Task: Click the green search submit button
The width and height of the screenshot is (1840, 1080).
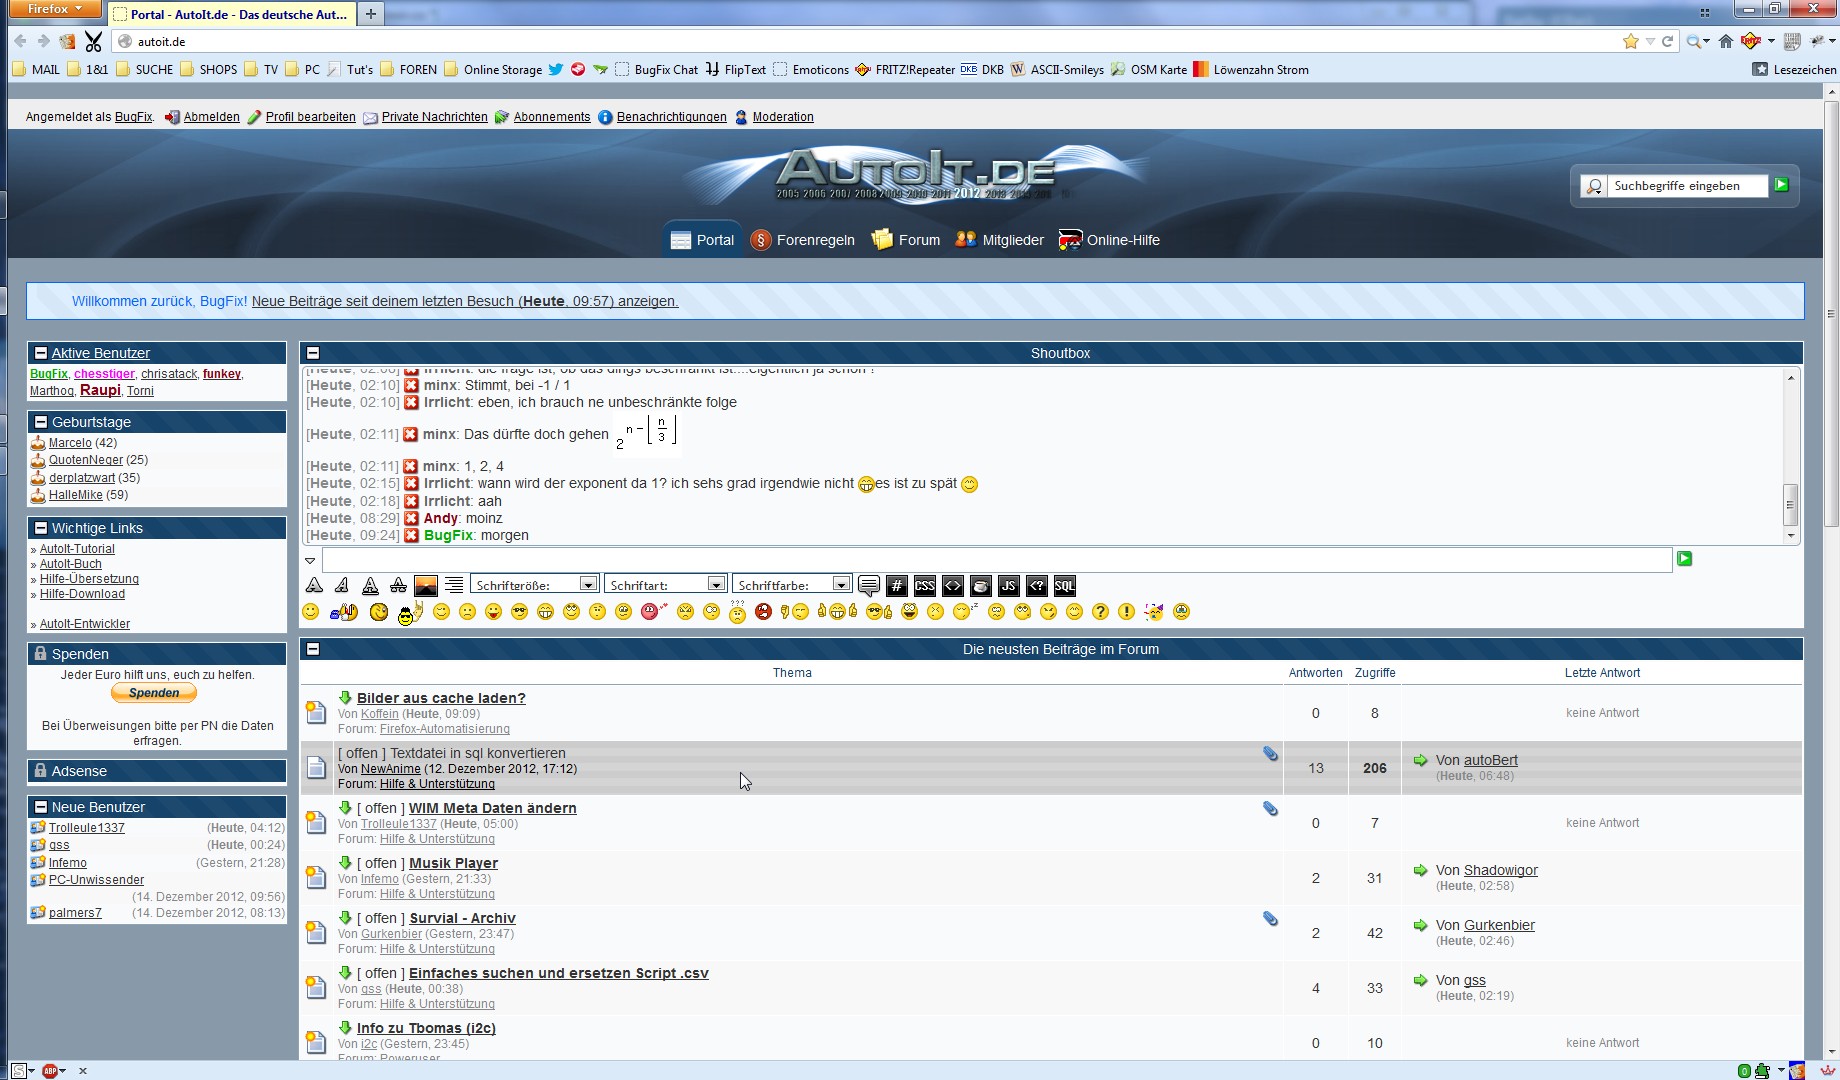Action: pyautogui.click(x=1781, y=185)
